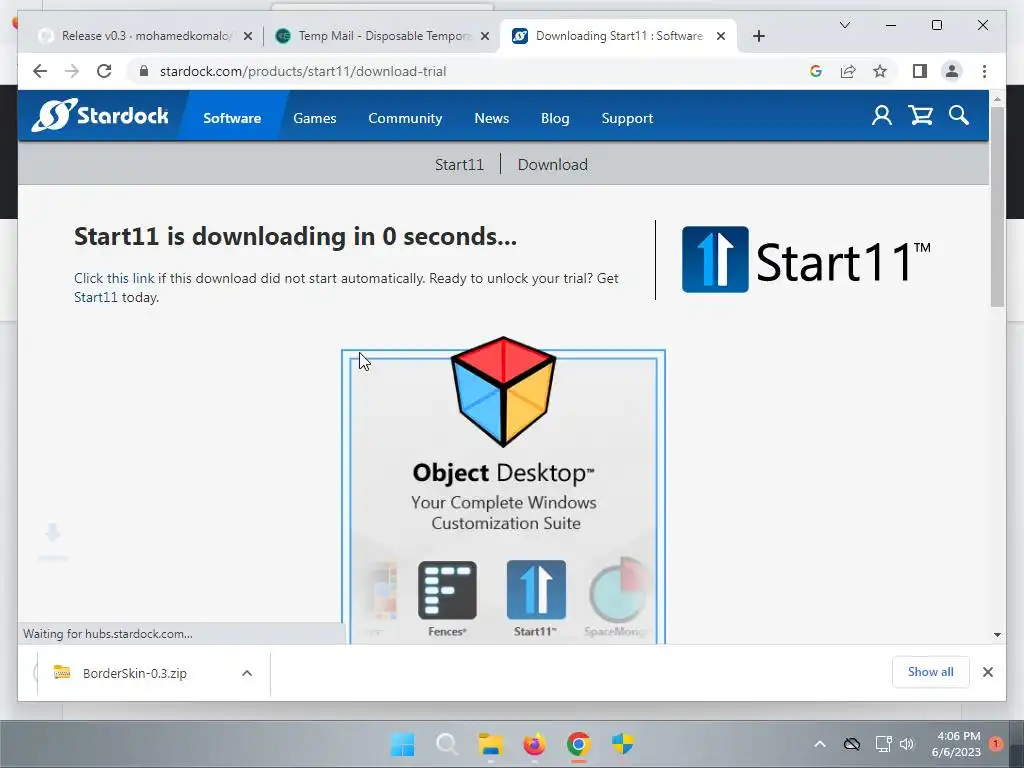The height and width of the screenshot is (768, 1024).
Task: Click the scrollbar down arrow
Action: tap(997, 634)
